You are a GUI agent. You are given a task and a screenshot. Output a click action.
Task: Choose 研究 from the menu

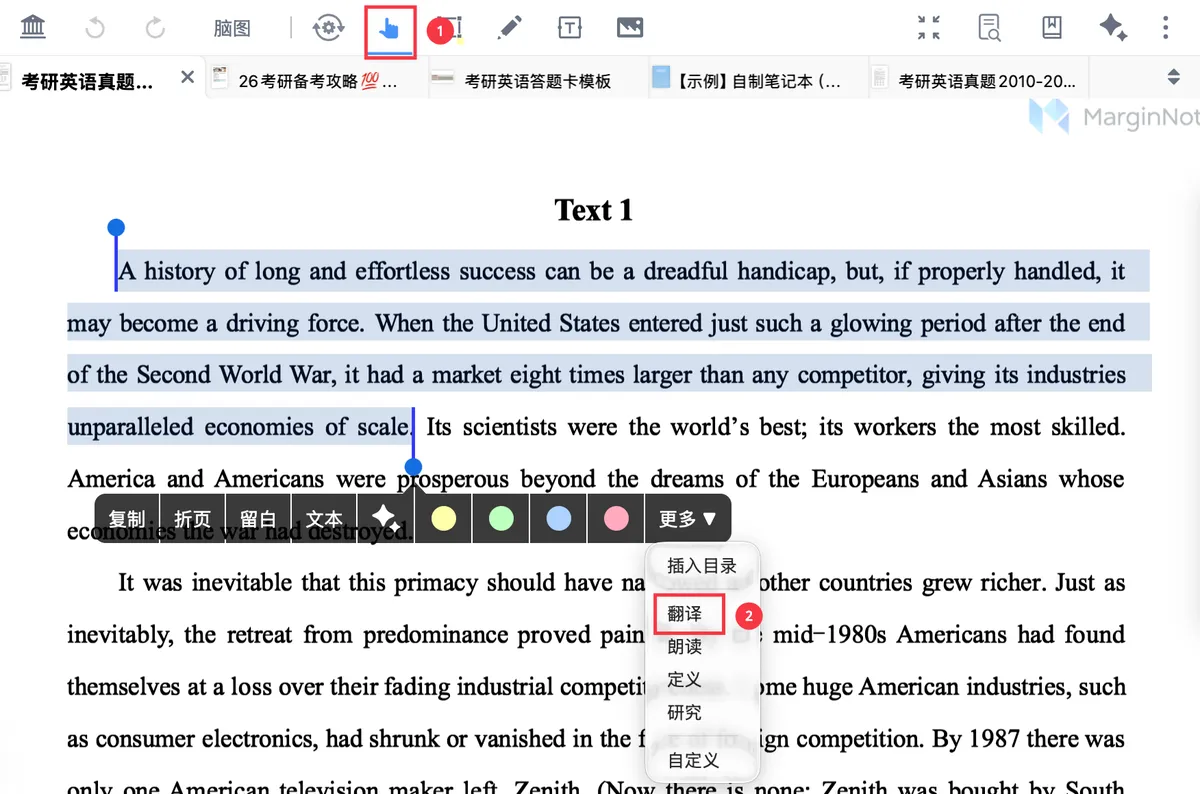[x=685, y=712]
